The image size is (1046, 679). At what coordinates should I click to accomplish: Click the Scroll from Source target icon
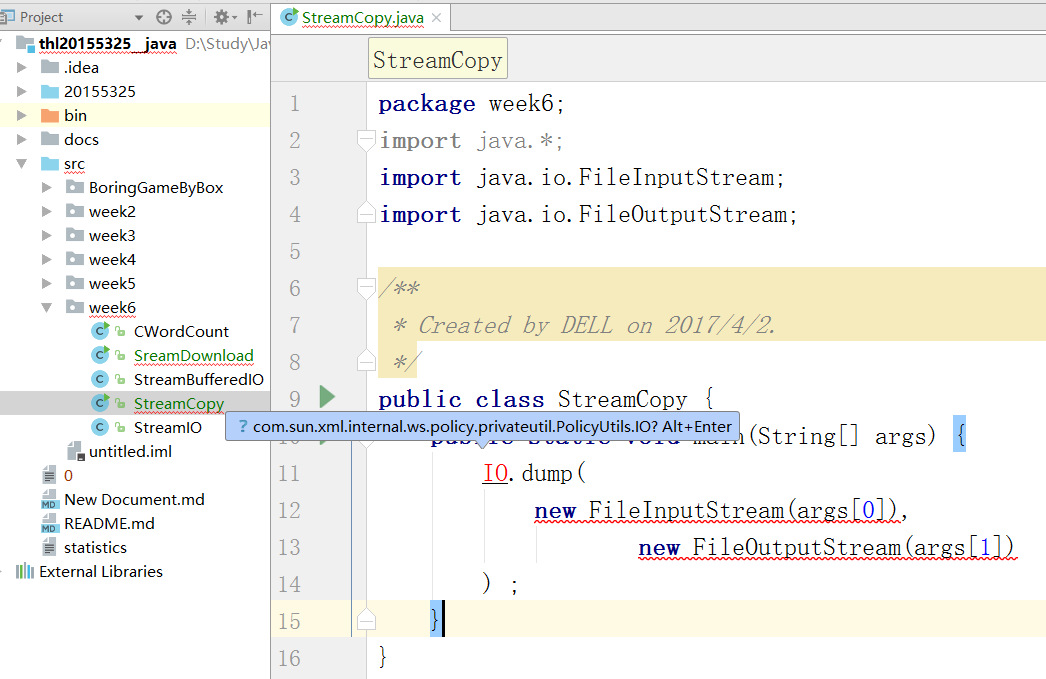[163, 17]
